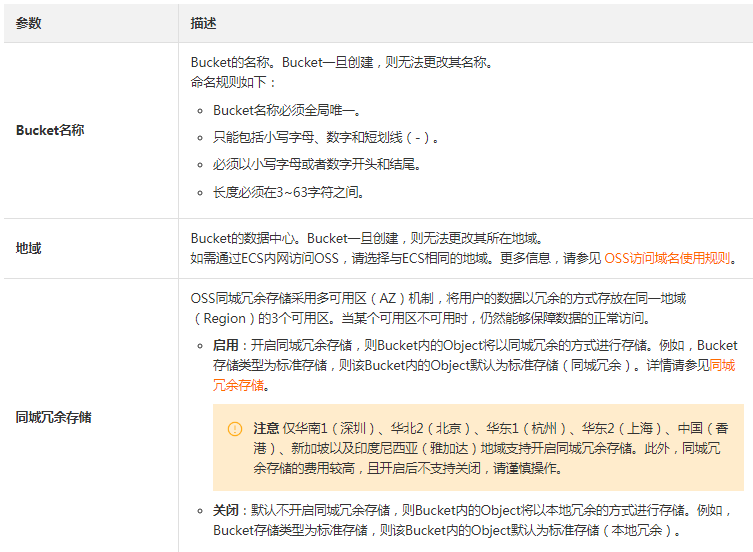Image resolution: width=753 pixels, height=552 pixels.
Task: Click line starting 如需通过ECS内网访问OSS
Action: (x=463, y=258)
